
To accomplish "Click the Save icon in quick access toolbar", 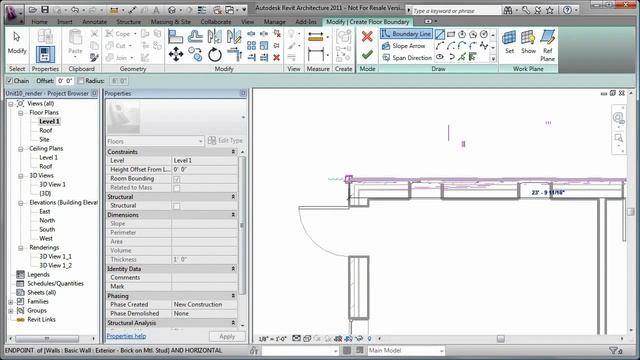I will 45,9.
